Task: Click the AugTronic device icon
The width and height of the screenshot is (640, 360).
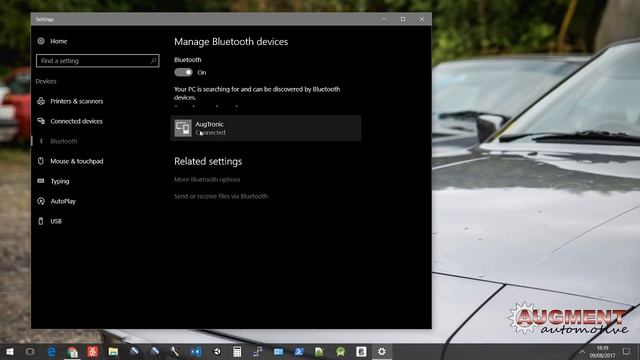Action: click(183, 128)
